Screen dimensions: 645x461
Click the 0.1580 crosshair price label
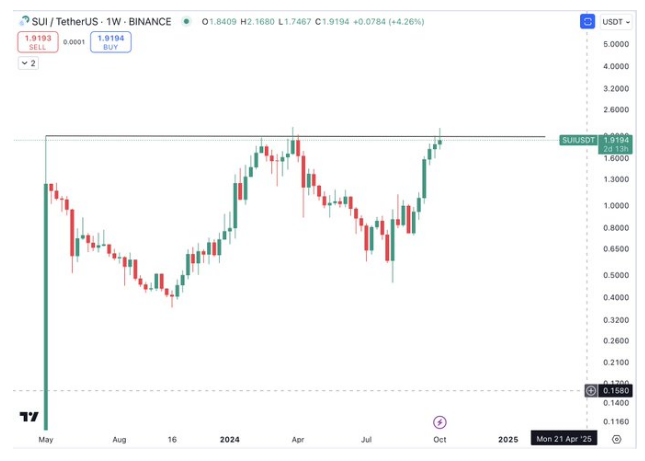coord(615,390)
